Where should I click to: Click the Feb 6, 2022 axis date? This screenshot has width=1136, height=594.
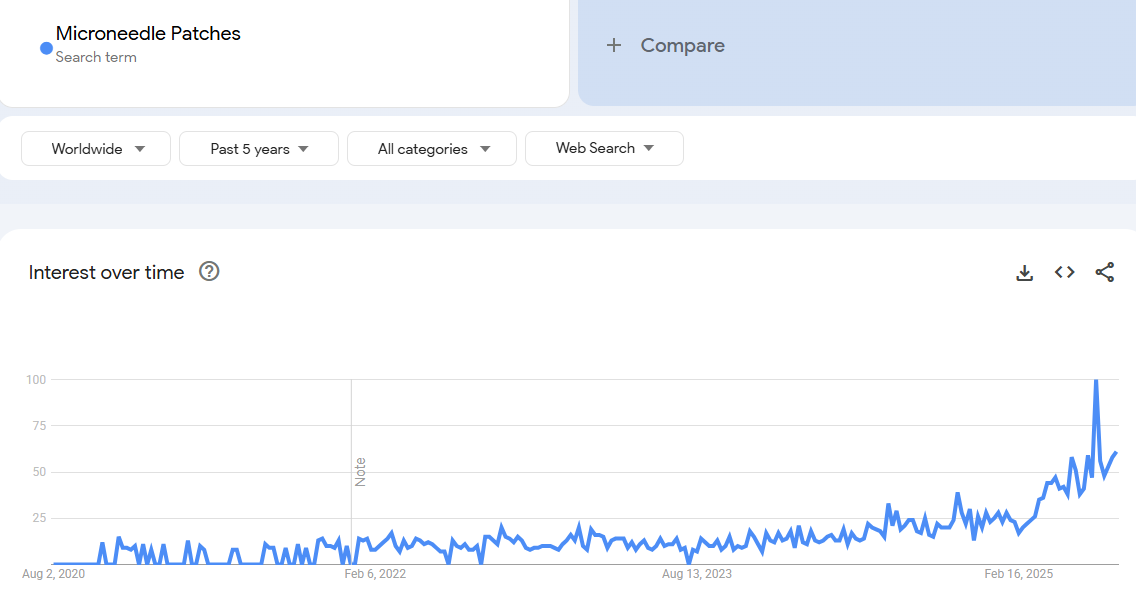375,574
